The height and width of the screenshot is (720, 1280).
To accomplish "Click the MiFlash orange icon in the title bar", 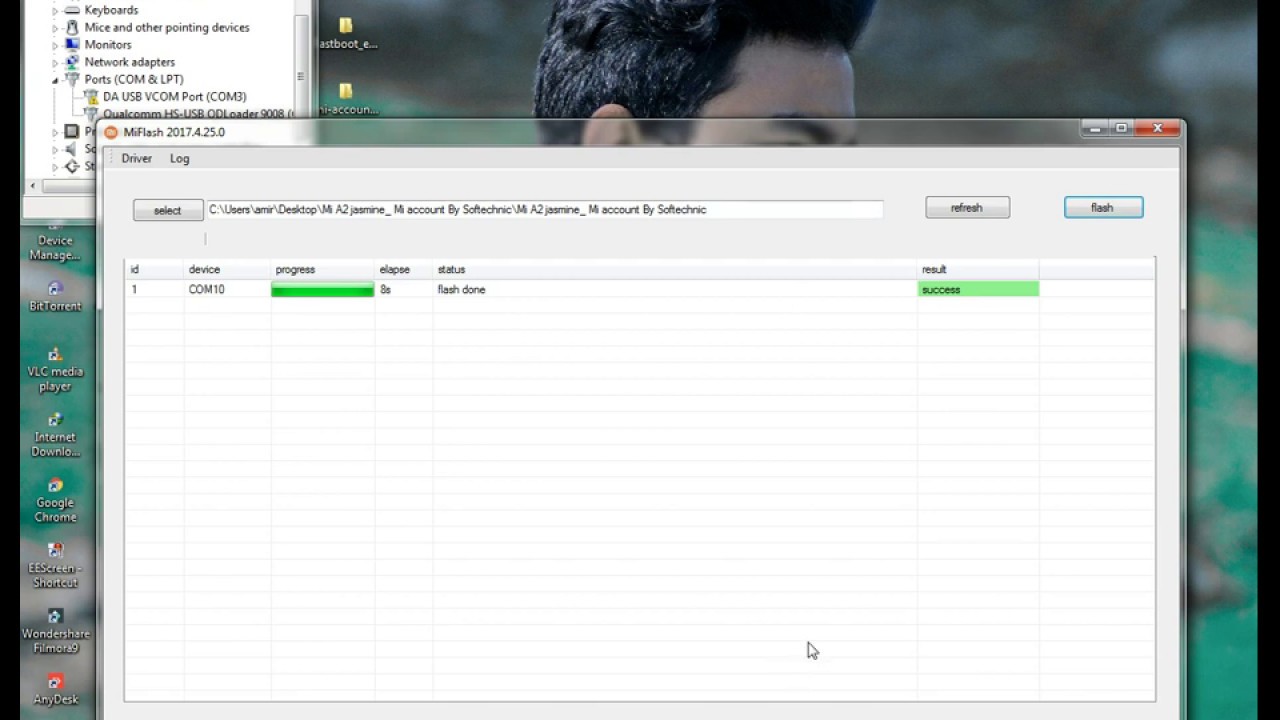I will coord(112,132).
